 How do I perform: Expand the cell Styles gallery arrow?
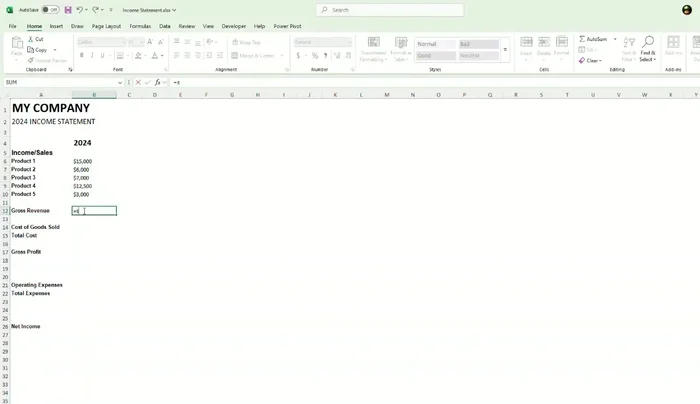point(505,50)
